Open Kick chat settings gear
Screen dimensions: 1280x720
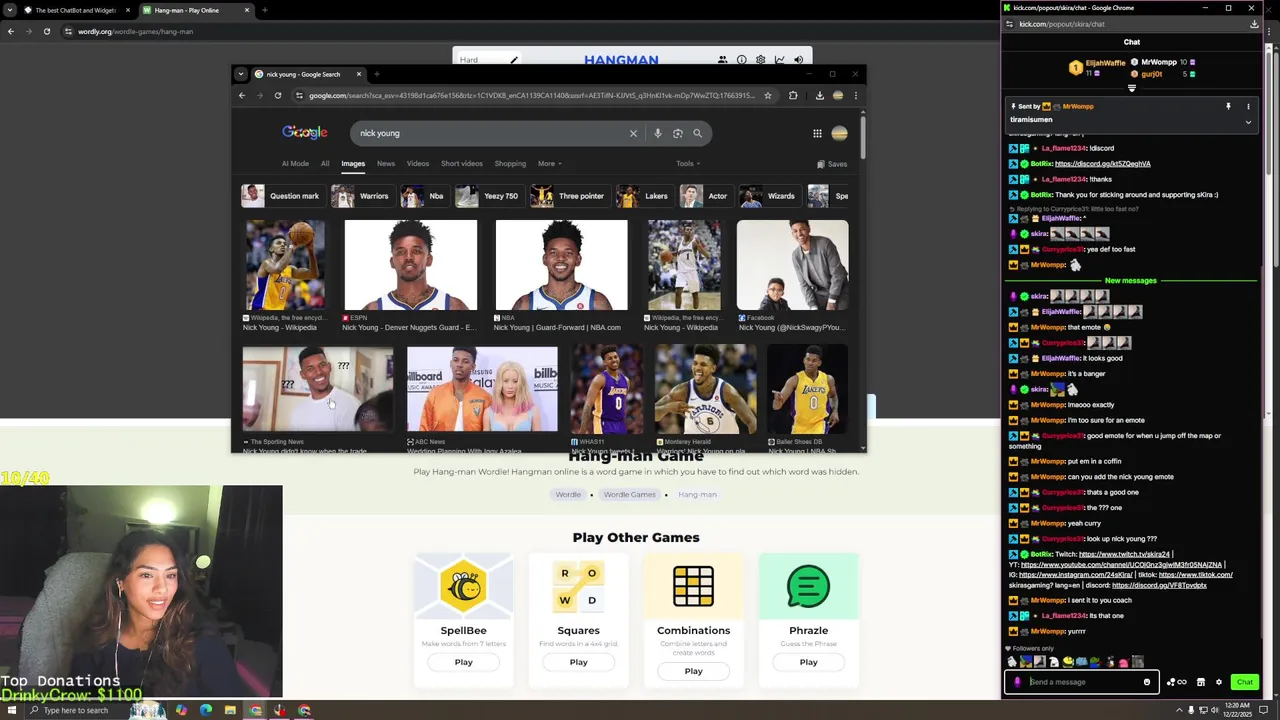[1218, 682]
